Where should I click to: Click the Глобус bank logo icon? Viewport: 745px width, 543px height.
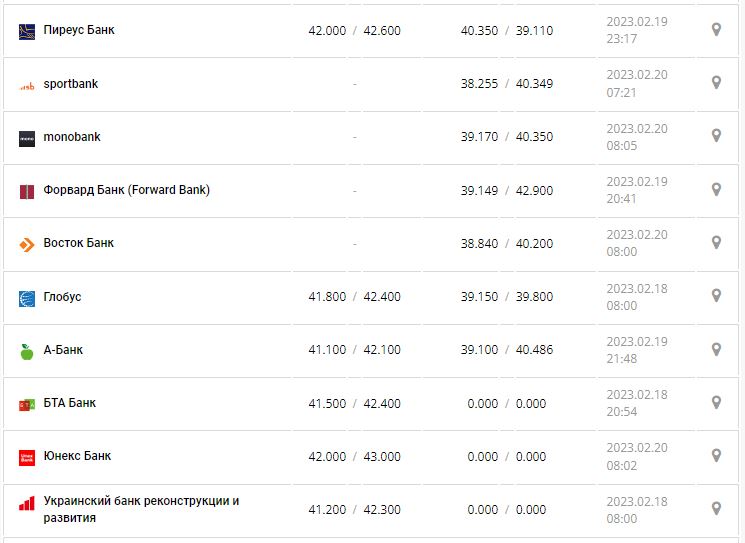27,298
